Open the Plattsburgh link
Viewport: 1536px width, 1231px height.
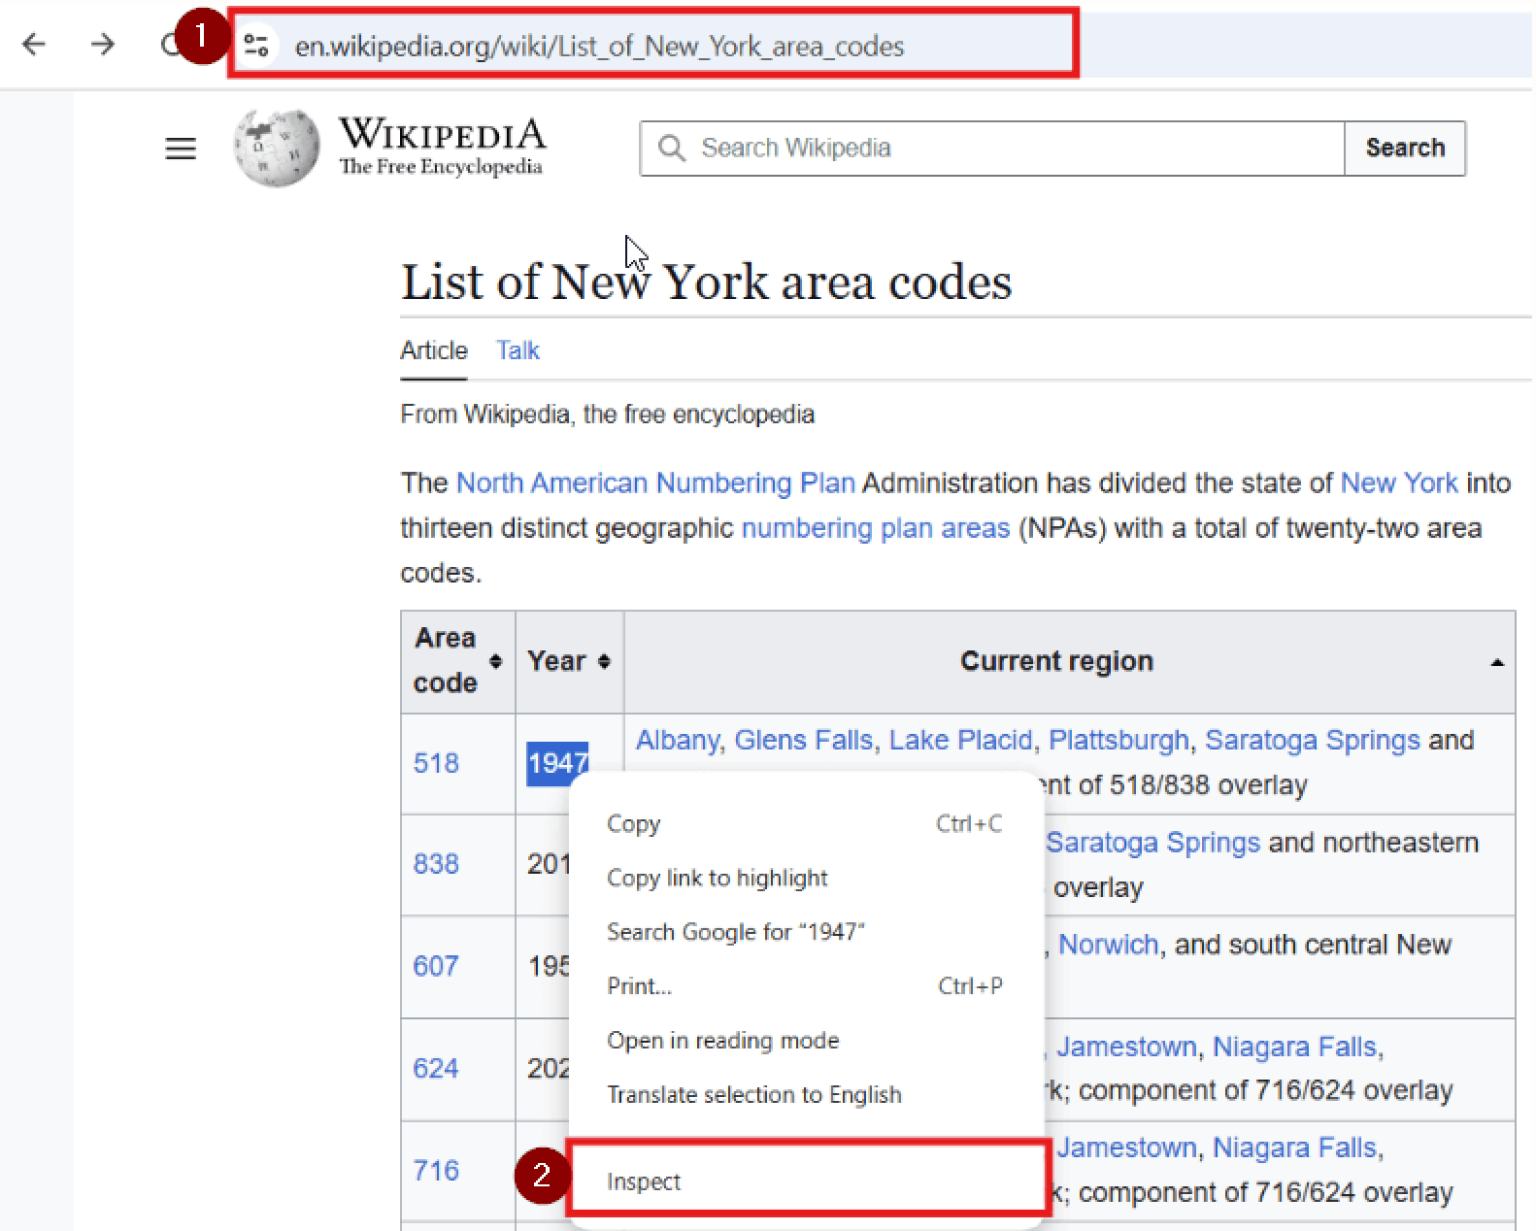[1118, 740]
